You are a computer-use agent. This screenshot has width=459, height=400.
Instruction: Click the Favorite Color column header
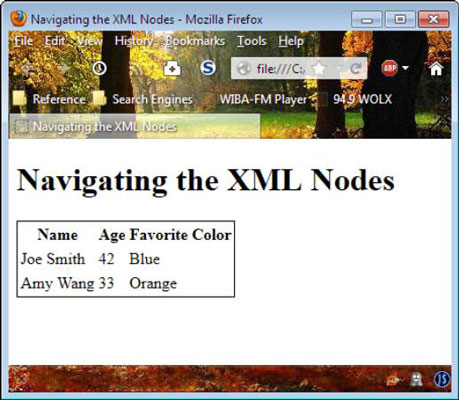[x=180, y=235]
